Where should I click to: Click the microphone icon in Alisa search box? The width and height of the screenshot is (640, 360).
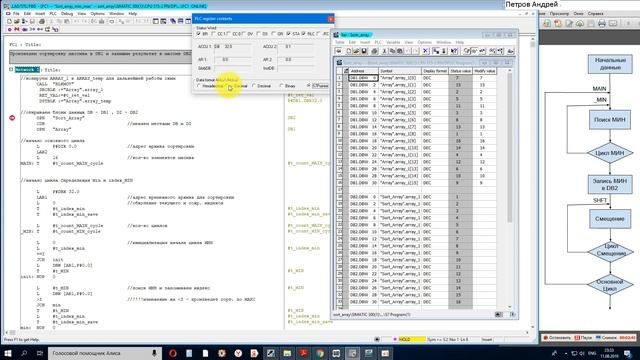(x=154, y=353)
